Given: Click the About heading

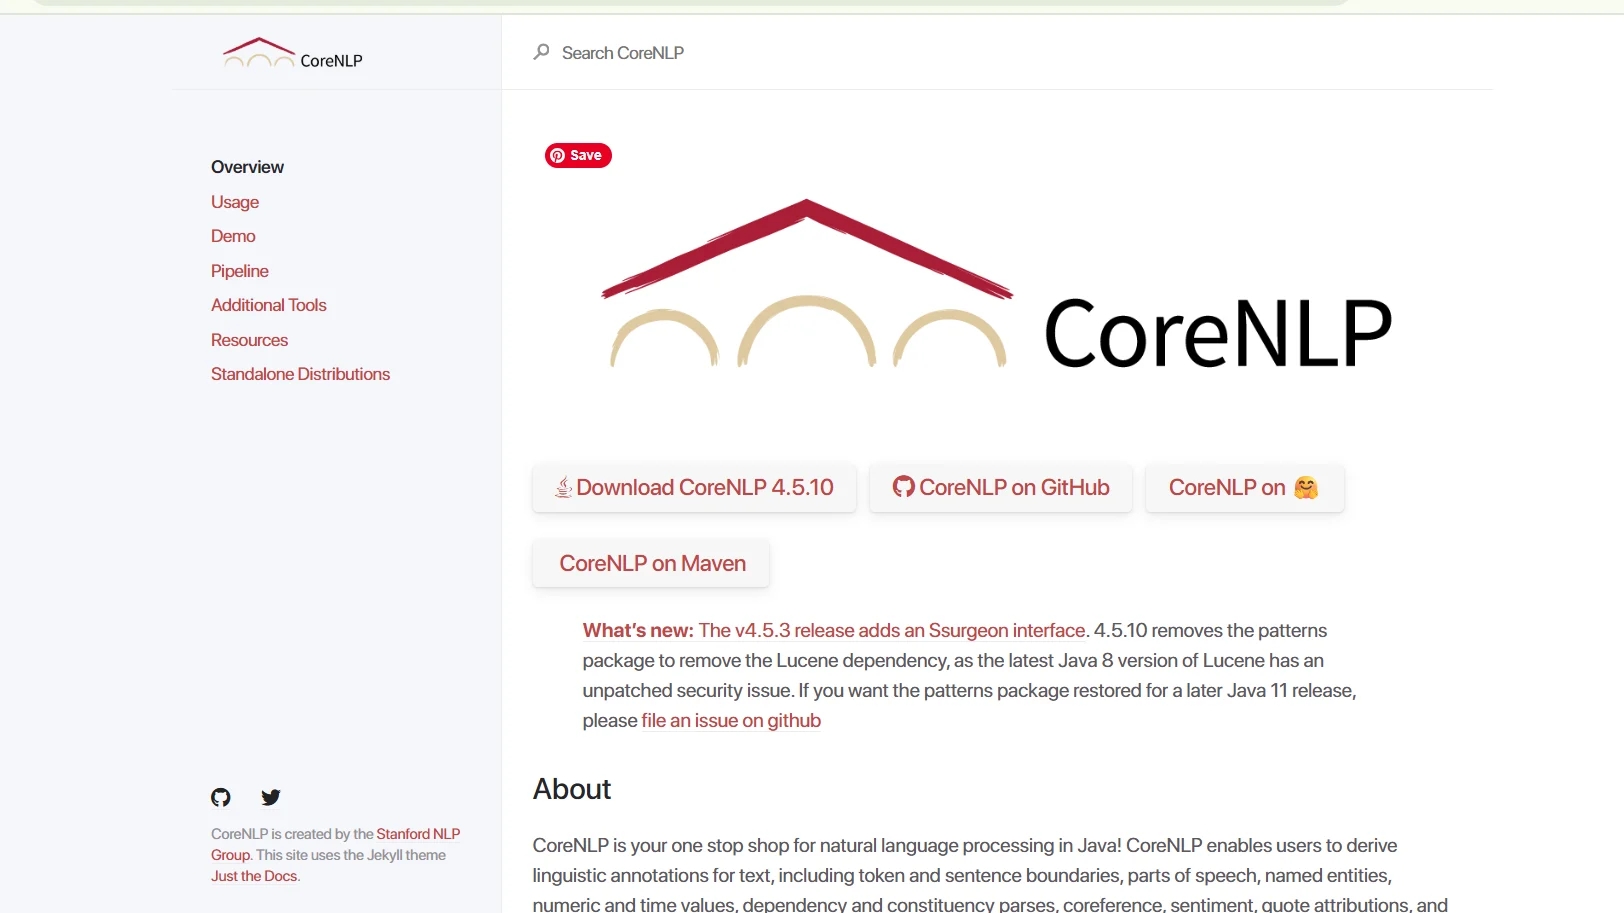Looking at the screenshot, I should click(572, 789).
